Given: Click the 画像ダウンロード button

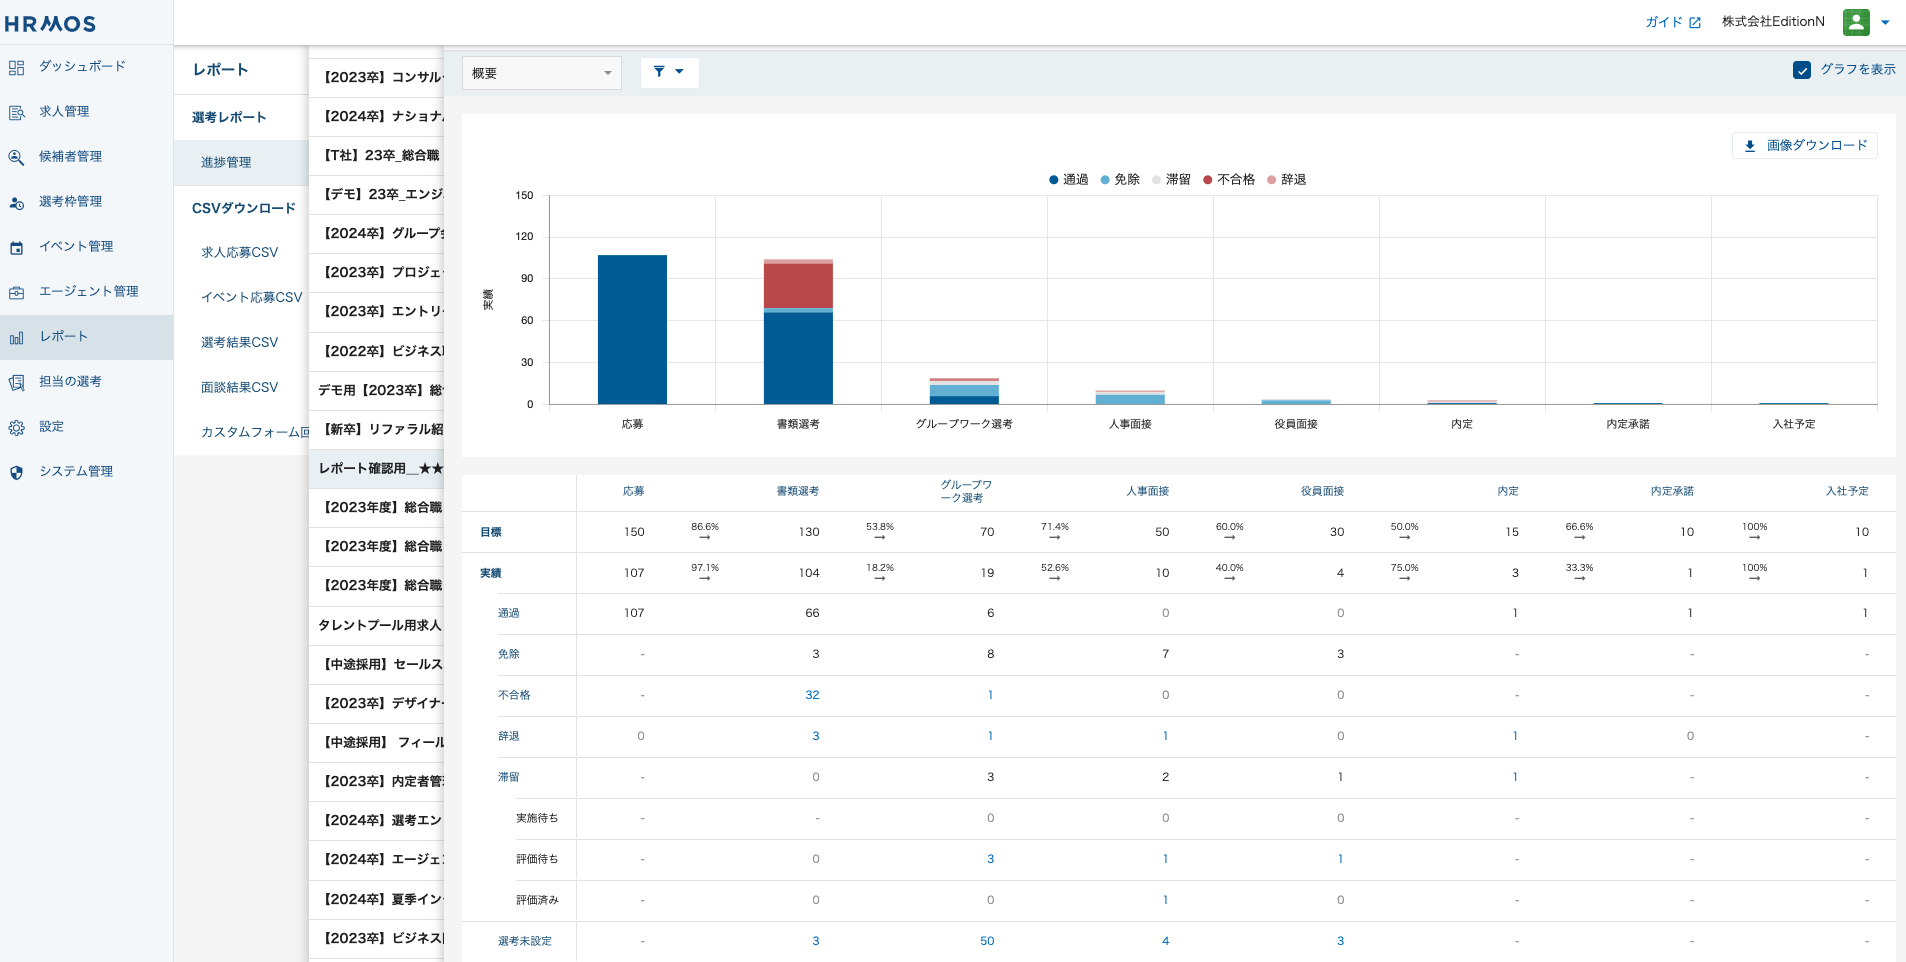Looking at the screenshot, I should [1805, 146].
